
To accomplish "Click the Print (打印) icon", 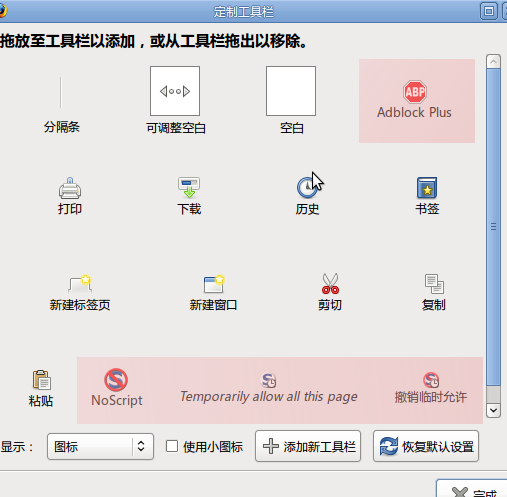I will [70, 188].
